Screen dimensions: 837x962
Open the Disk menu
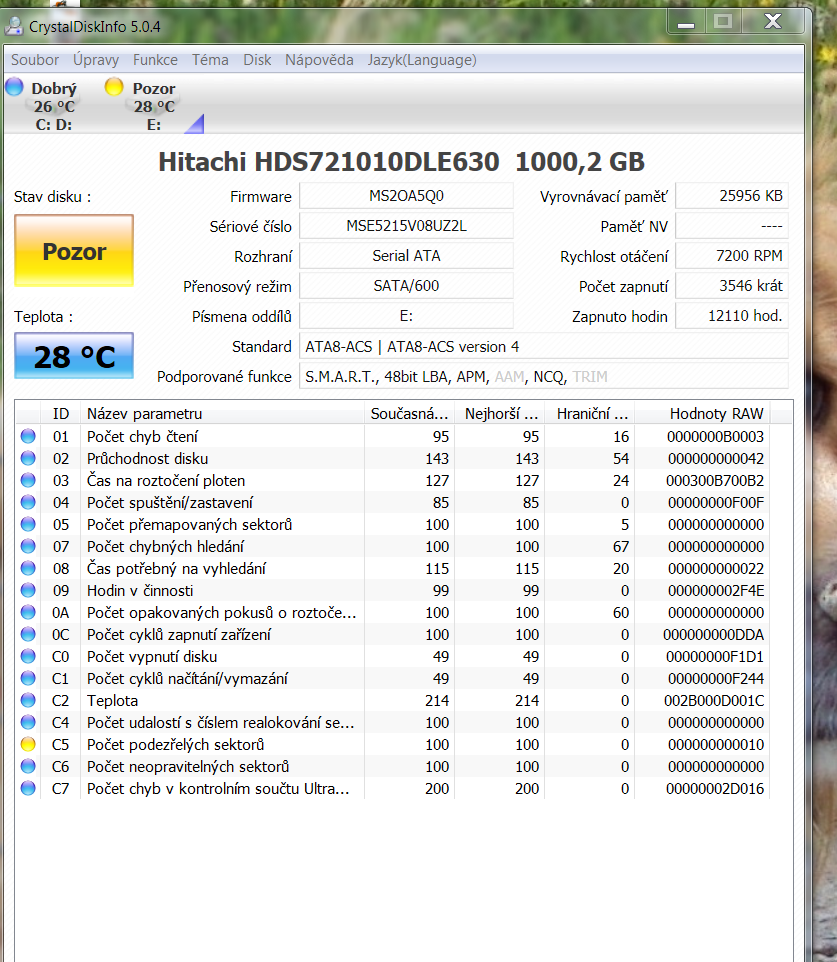point(257,60)
